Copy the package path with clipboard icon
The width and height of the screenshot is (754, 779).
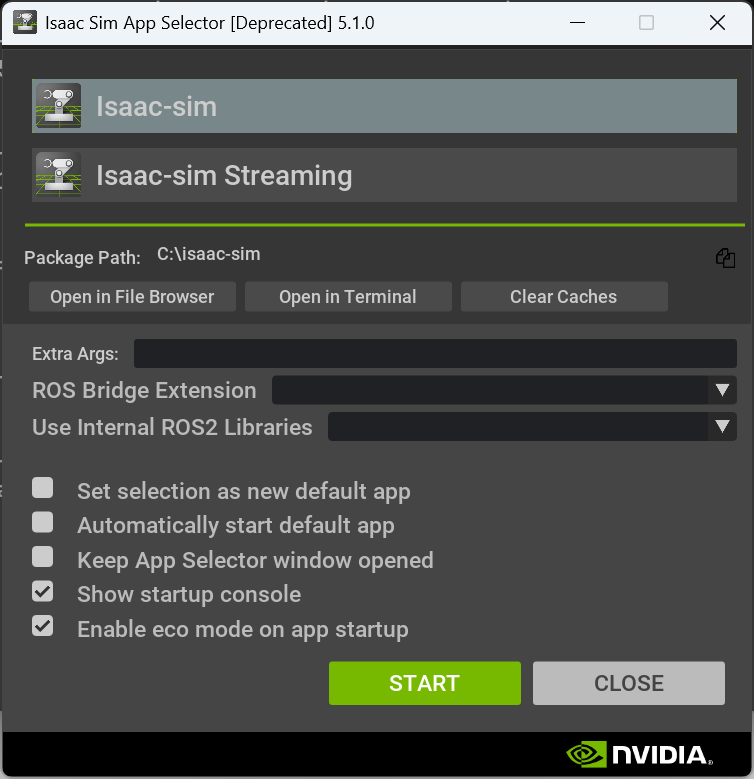725,258
